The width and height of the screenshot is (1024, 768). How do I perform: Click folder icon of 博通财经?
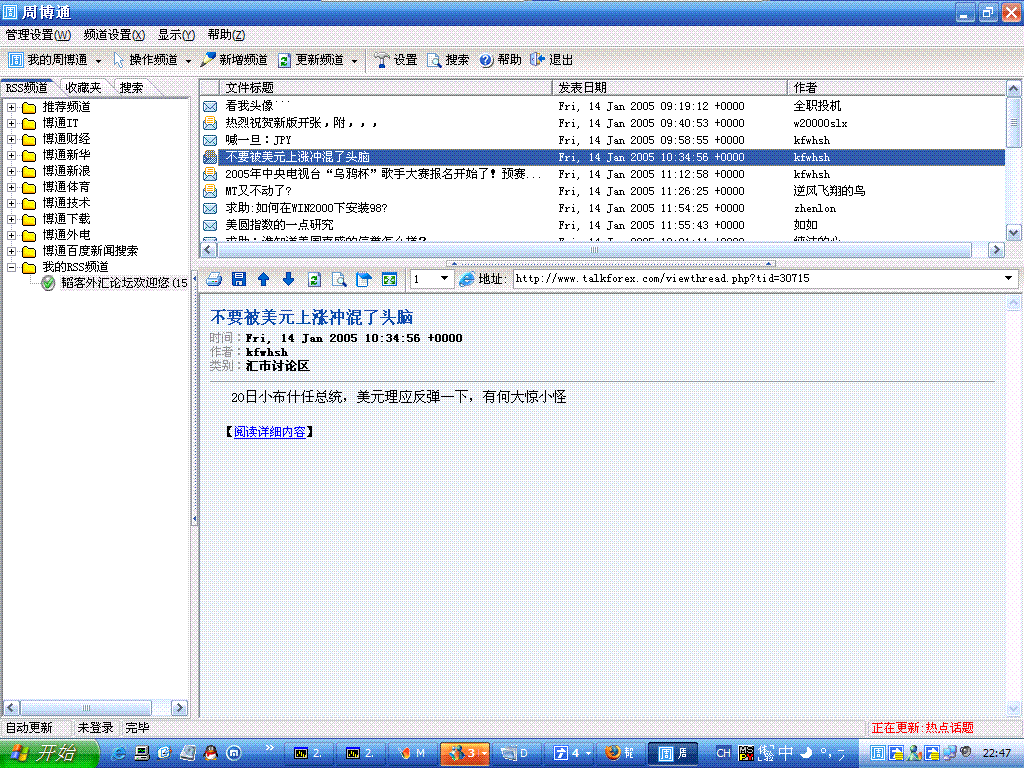click(x=29, y=139)
